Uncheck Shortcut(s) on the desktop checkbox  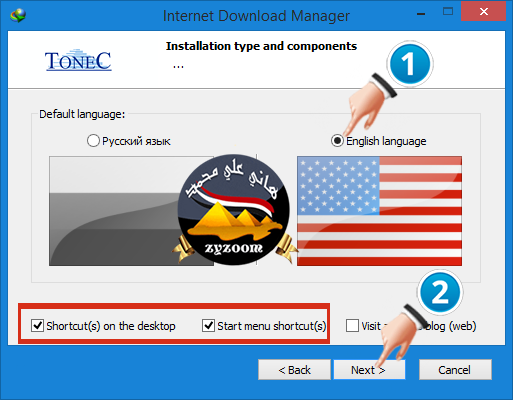37,325
